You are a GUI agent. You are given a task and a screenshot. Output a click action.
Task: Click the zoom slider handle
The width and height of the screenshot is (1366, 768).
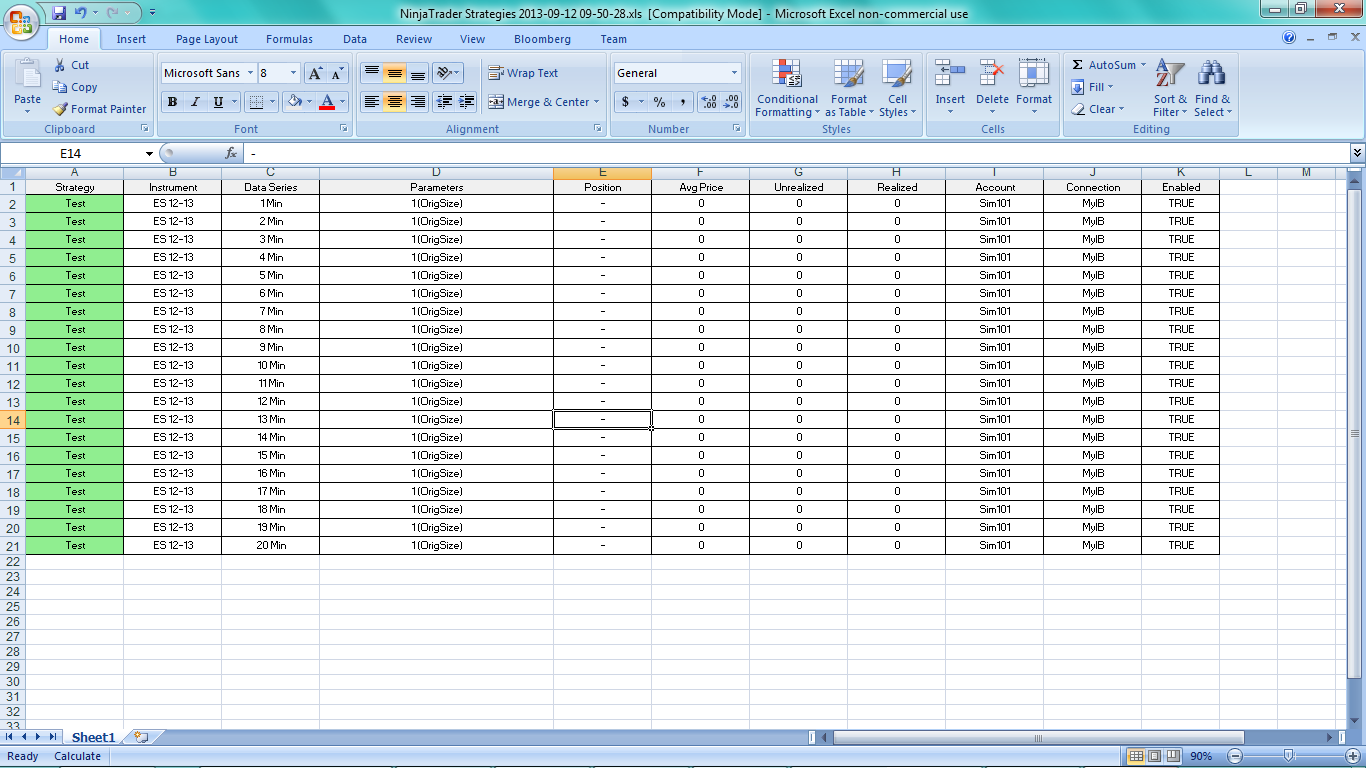coord(1288,756)
